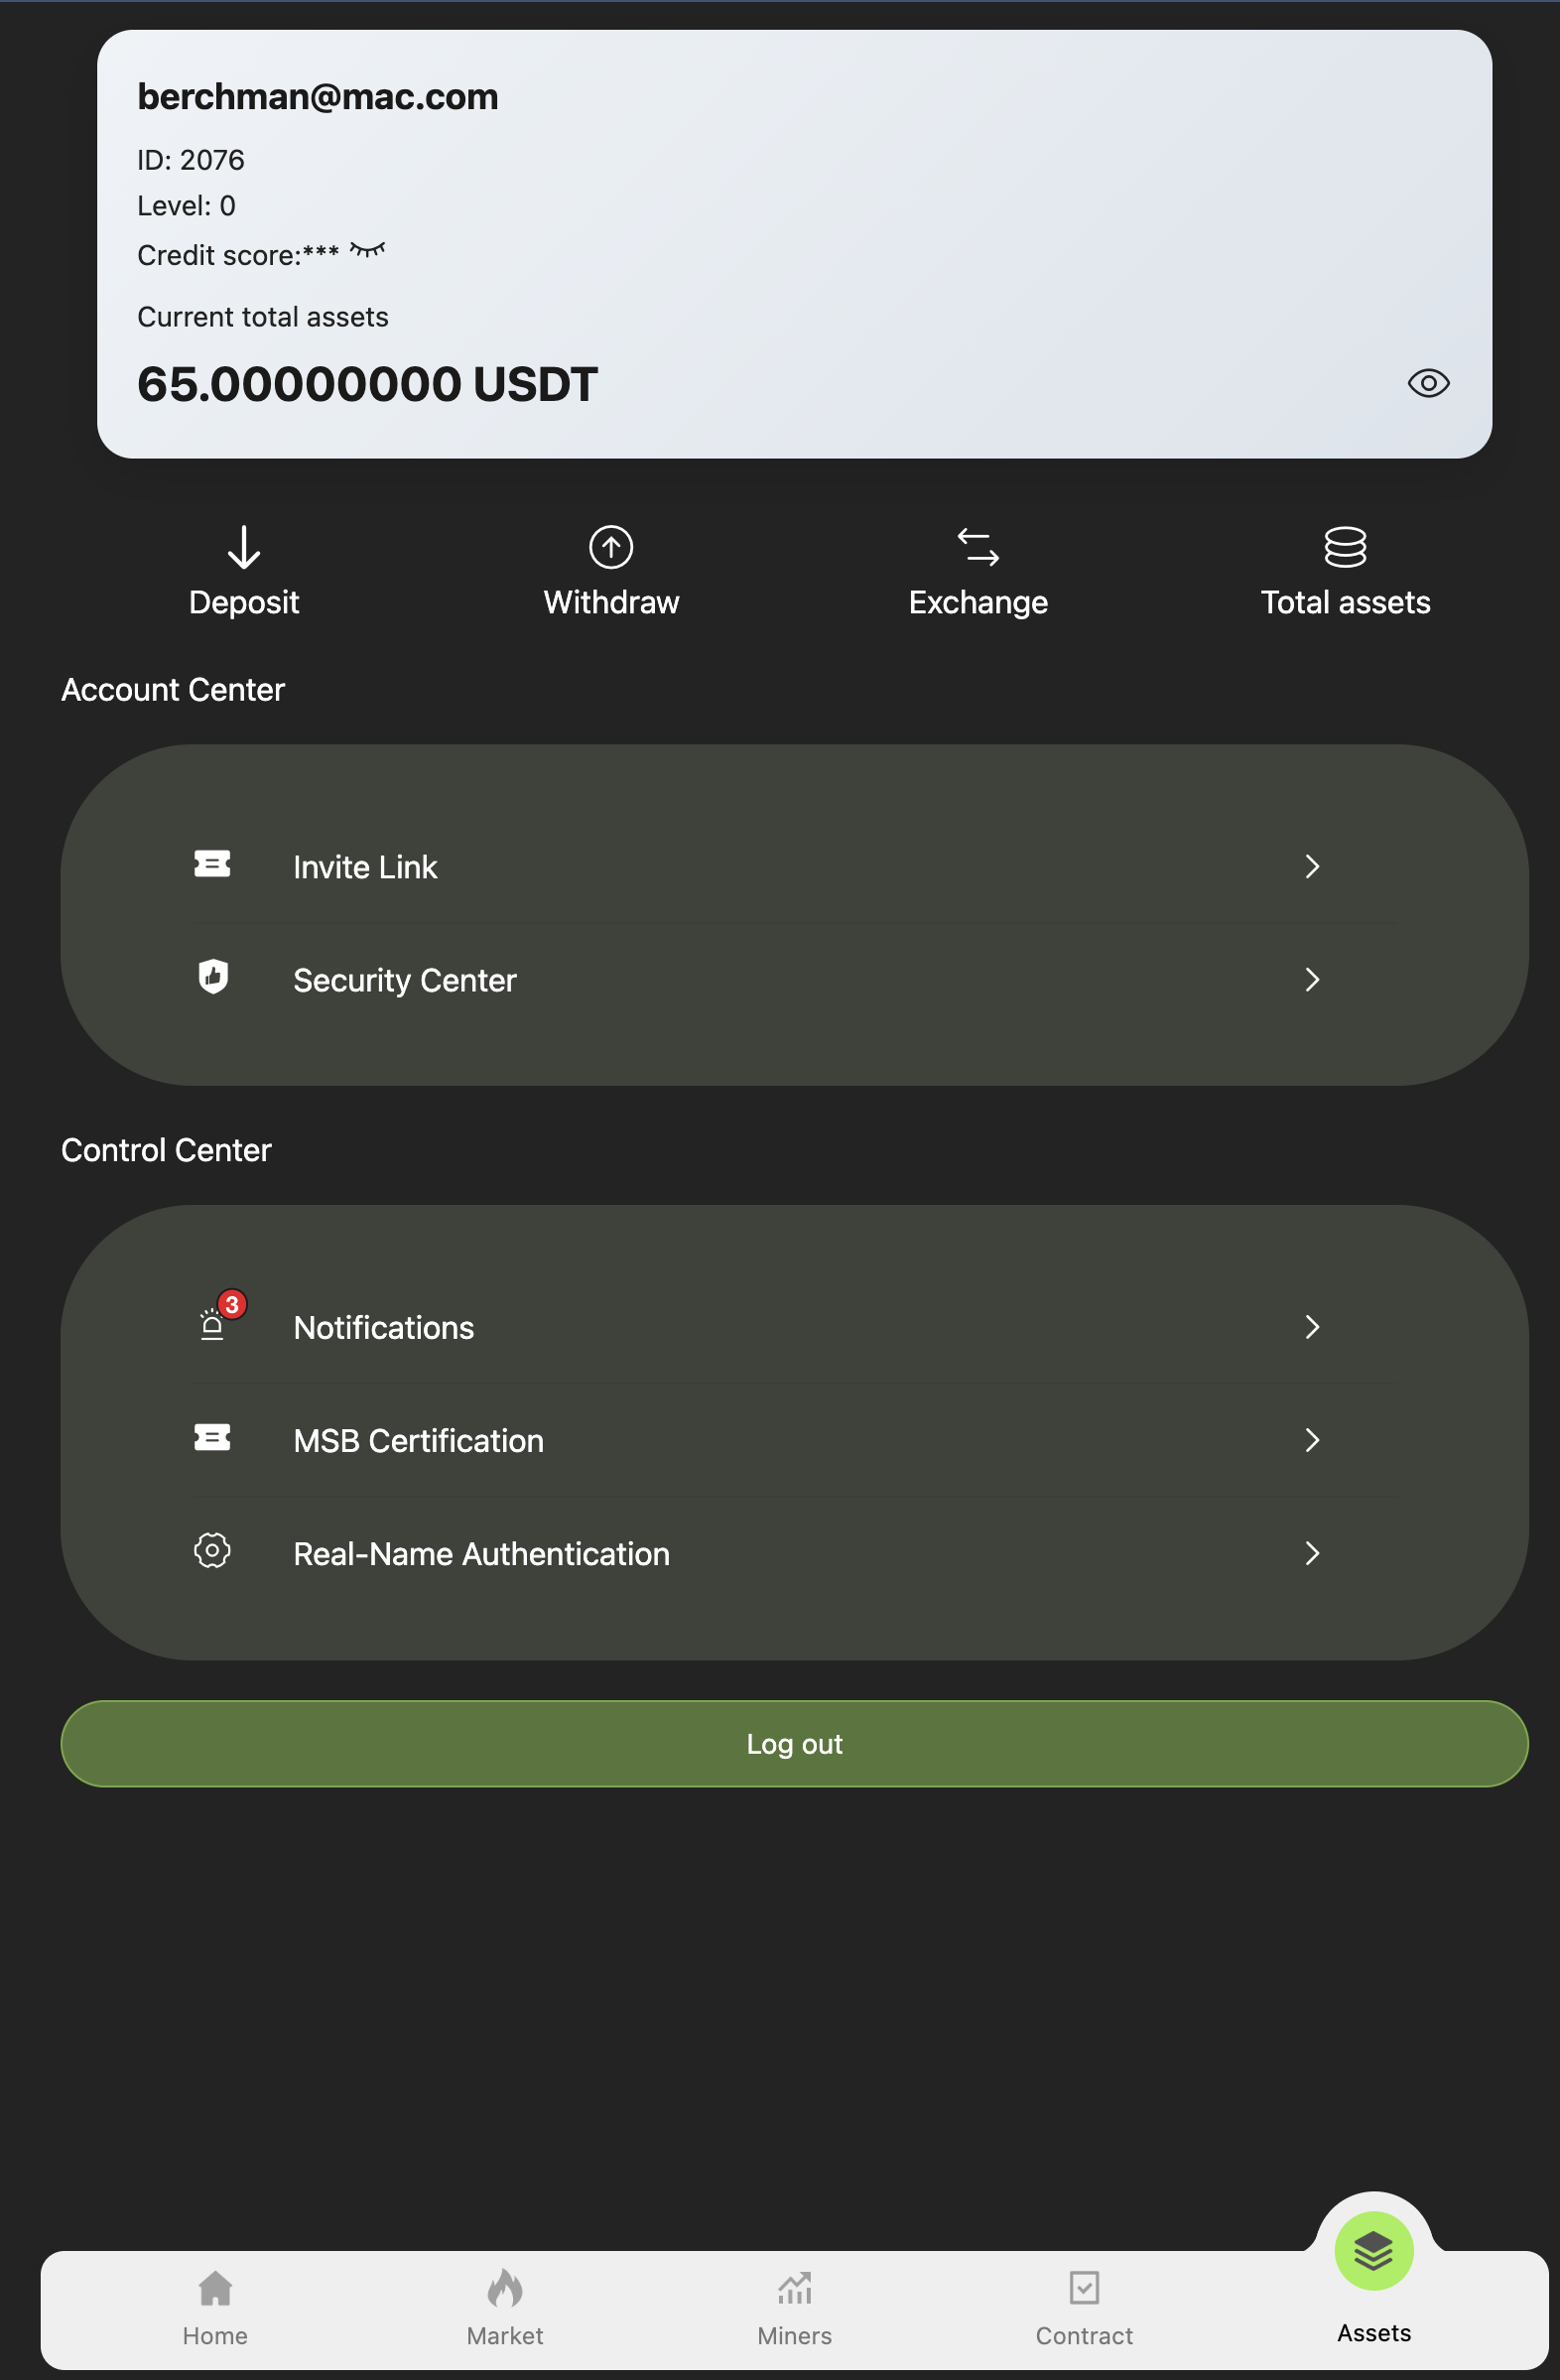
Task: Expand the Invite Link row chevron
Action: pos(1312,866)
